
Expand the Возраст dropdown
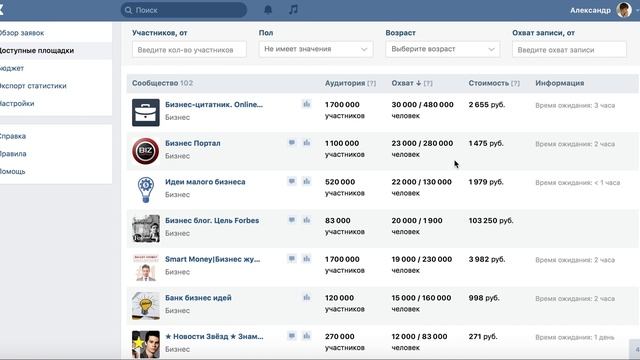[443, 49]
